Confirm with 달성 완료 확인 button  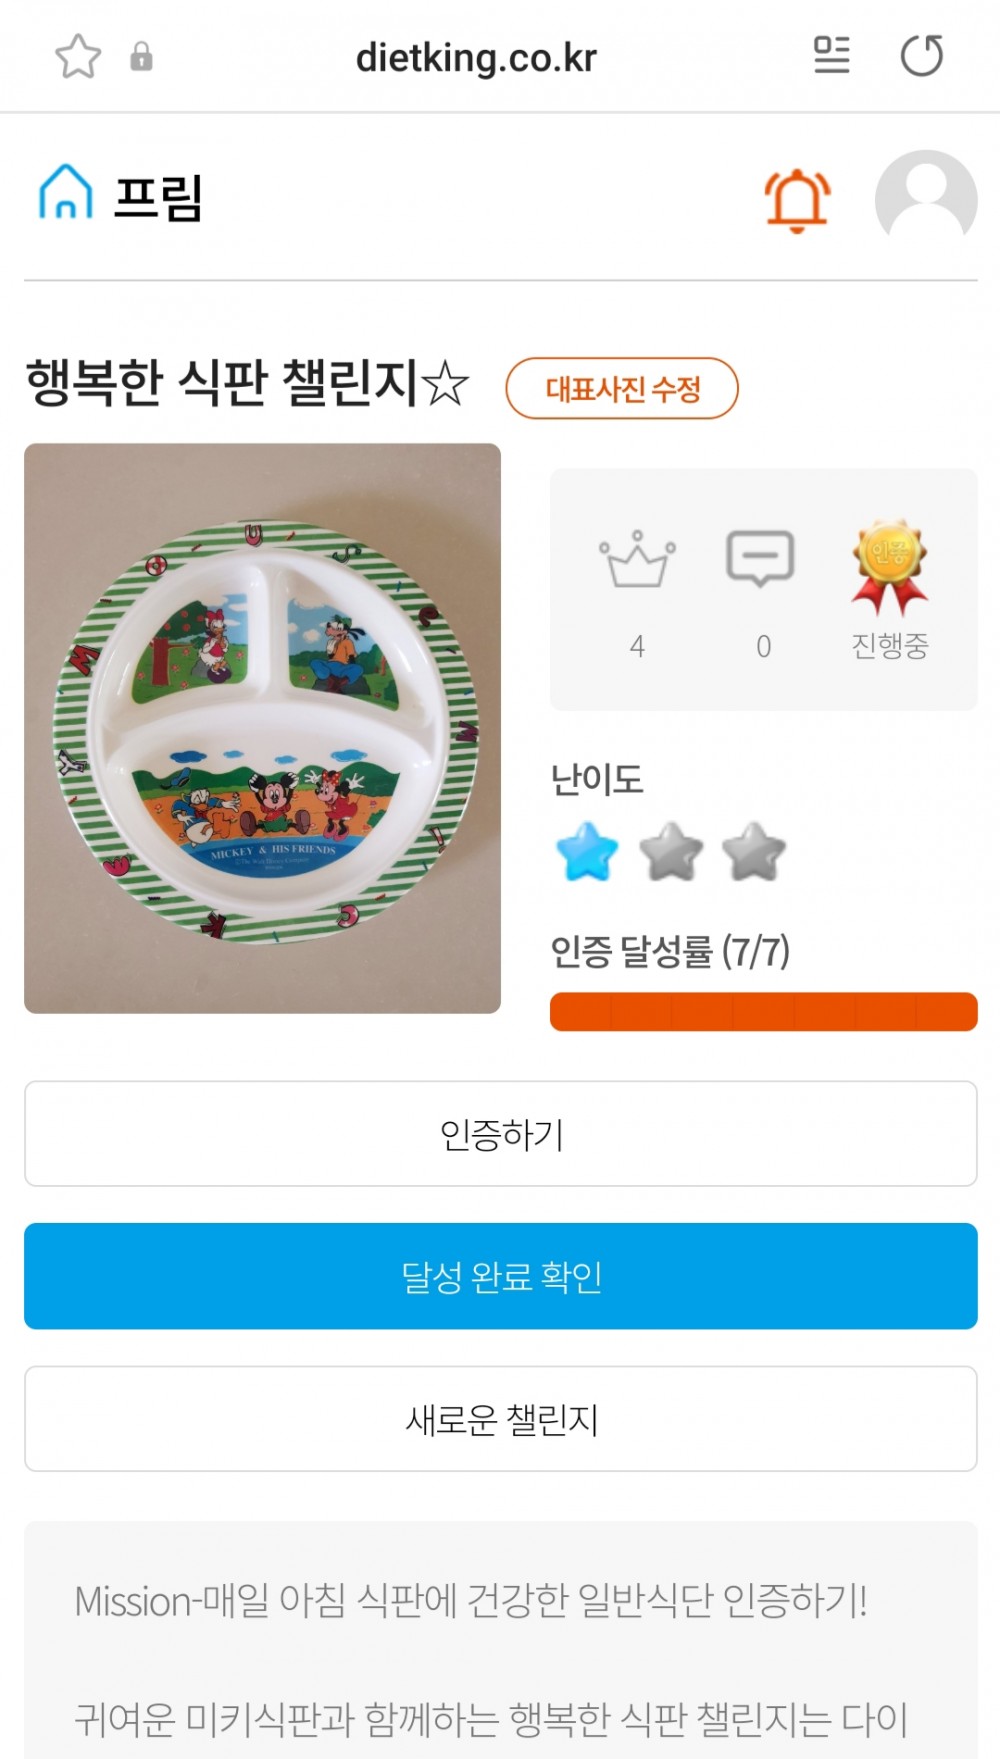pos(501,1276)
